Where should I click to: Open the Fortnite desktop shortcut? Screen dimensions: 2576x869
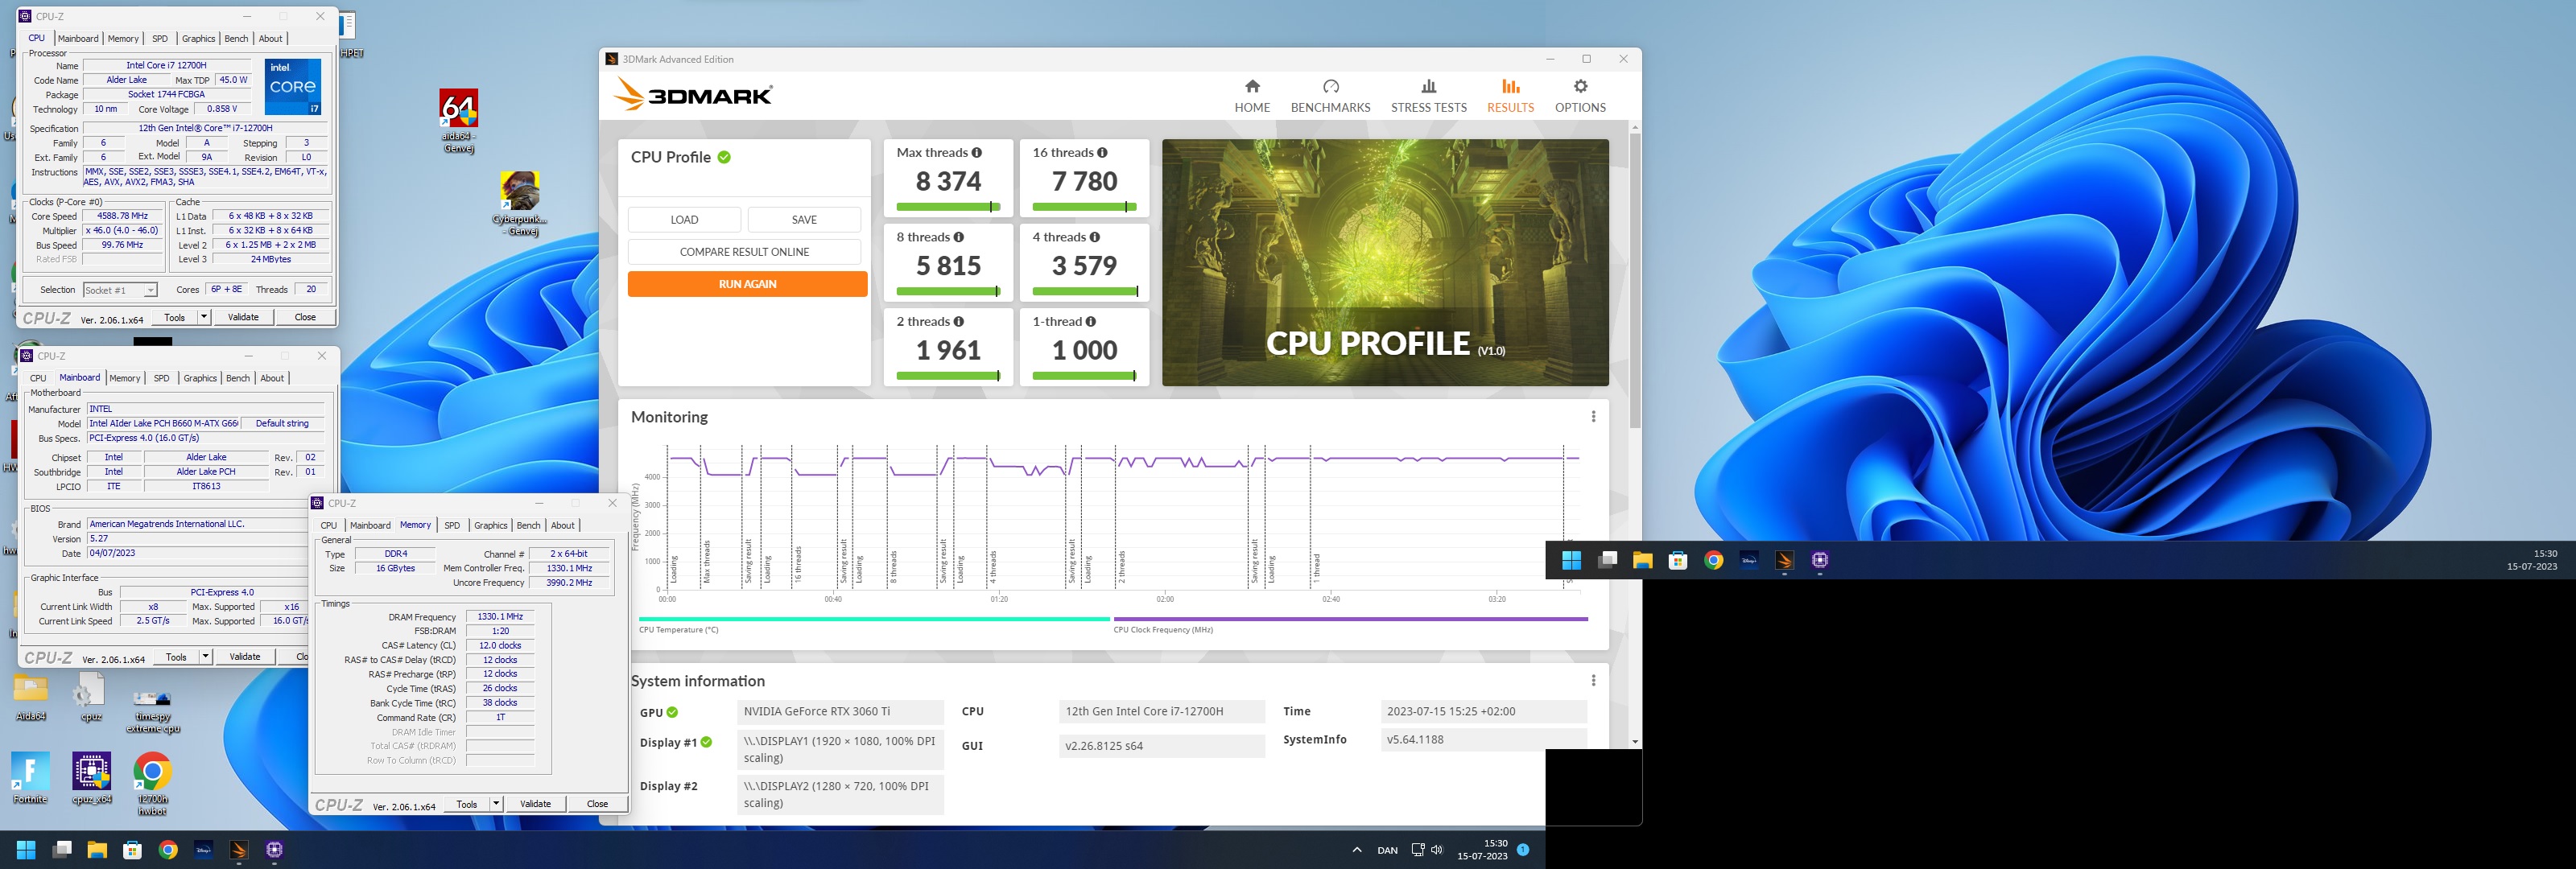pos(30,778)
